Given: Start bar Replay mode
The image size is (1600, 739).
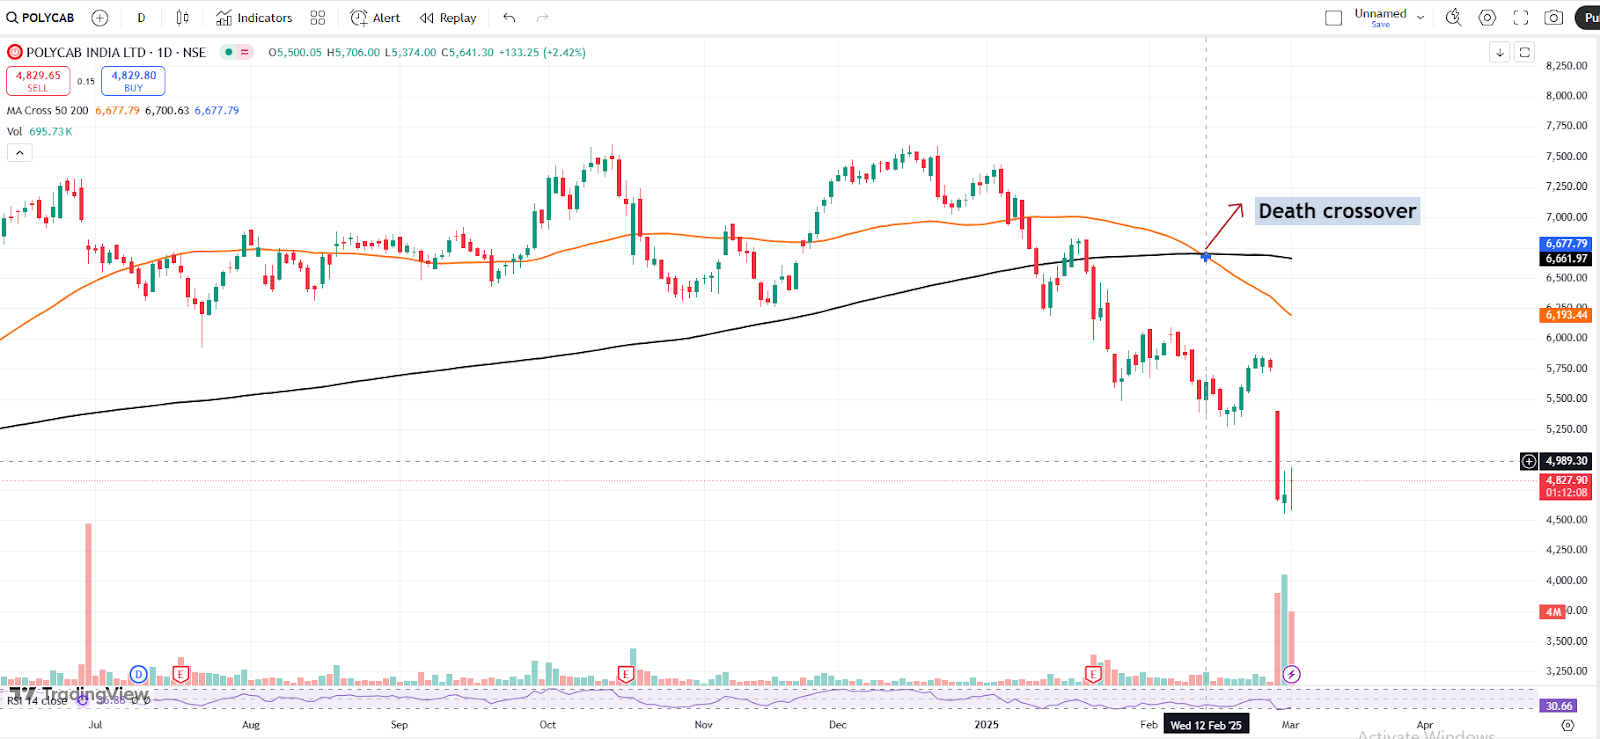Looking at the screenshot, I should [x=448, y=18].
